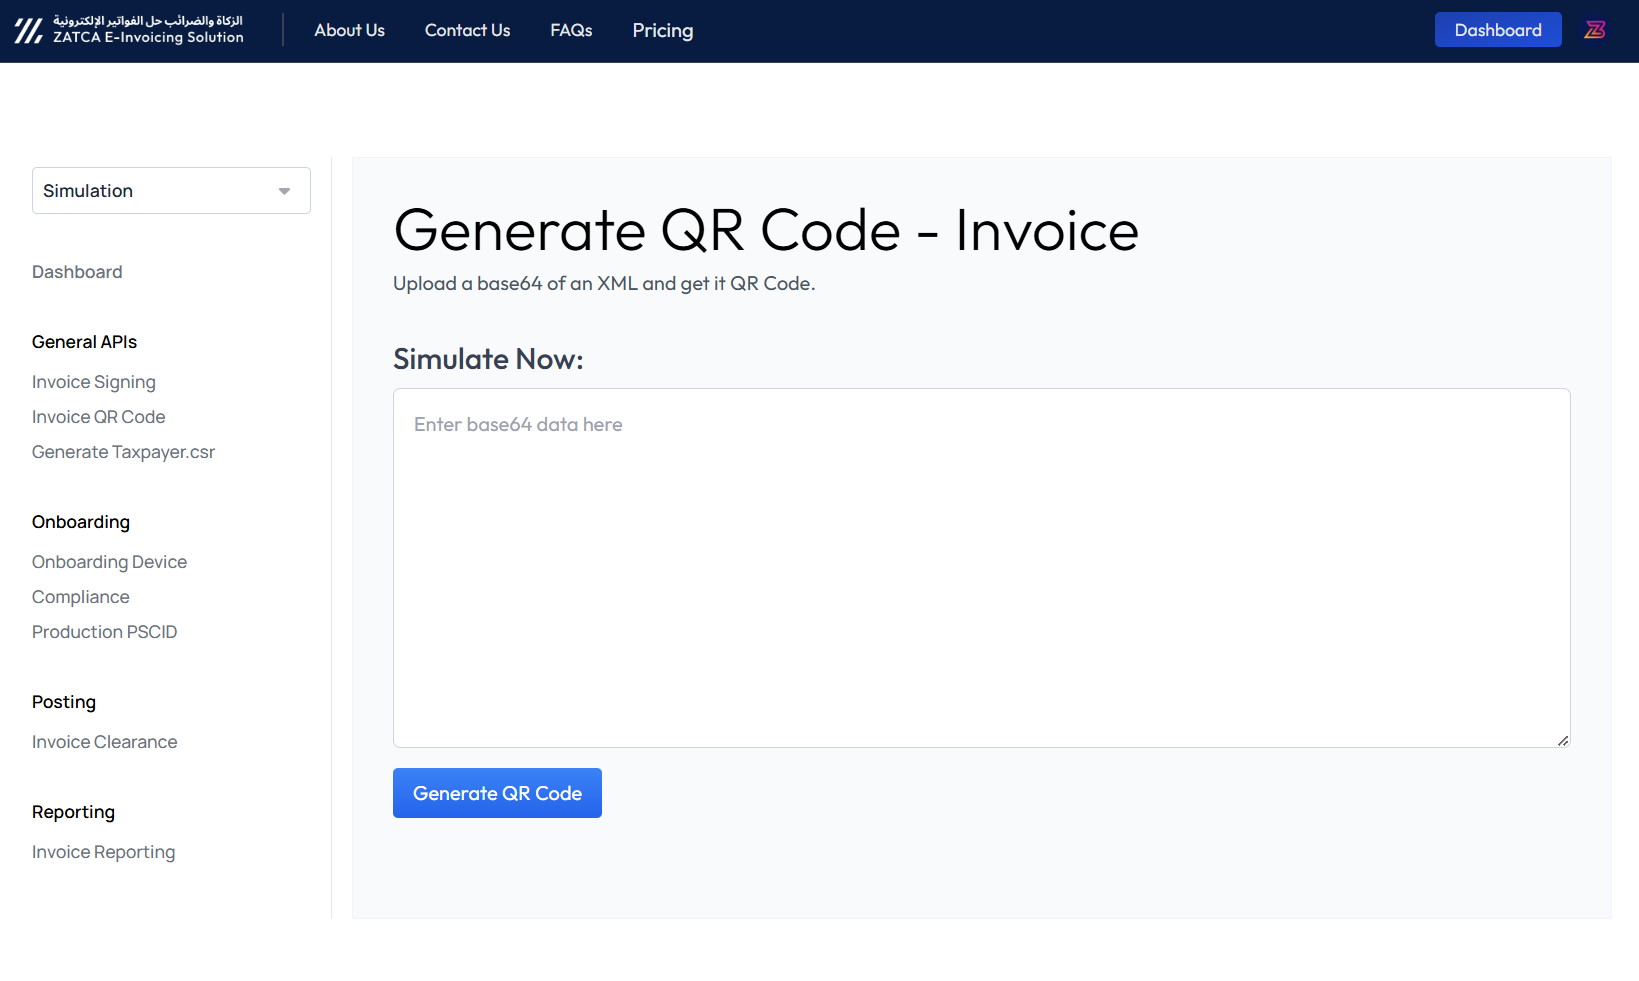Open Invoice Reporting under Reporting
Image resolution: width=1639 pixels, height=981 pixels.
click(x=103, y=851)
